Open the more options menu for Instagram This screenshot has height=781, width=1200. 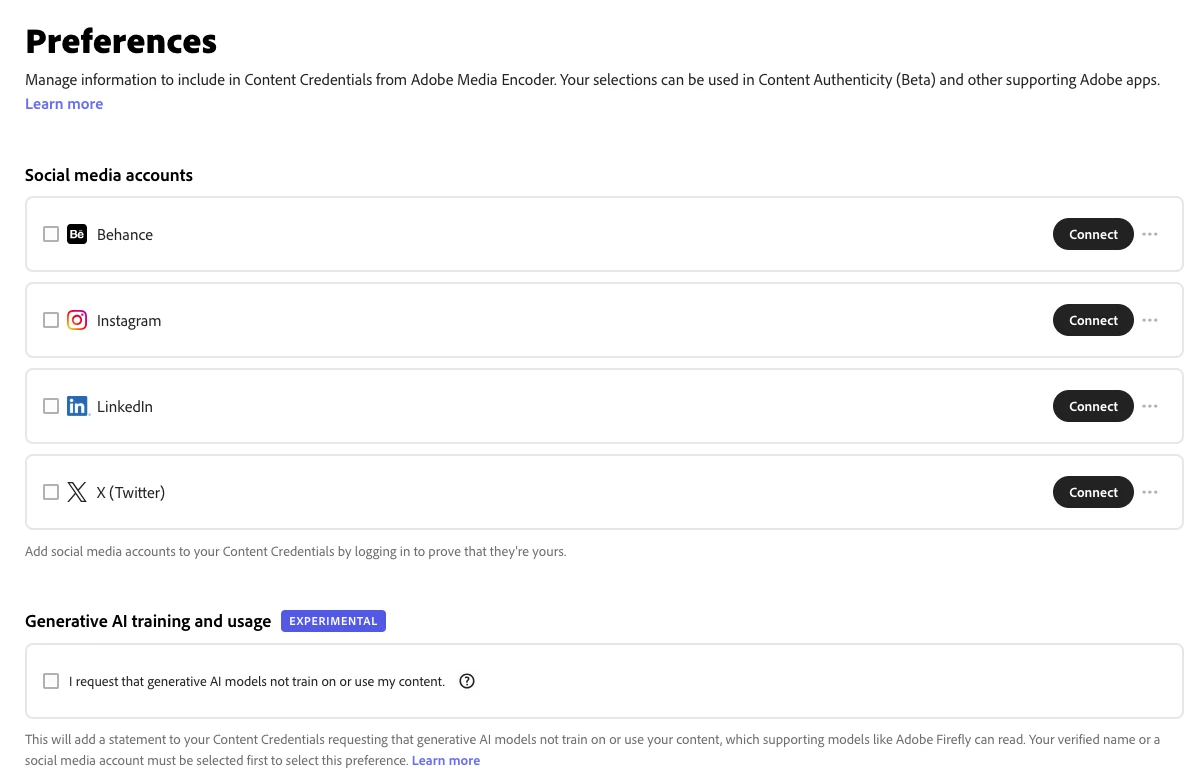tap(1150, 320)
